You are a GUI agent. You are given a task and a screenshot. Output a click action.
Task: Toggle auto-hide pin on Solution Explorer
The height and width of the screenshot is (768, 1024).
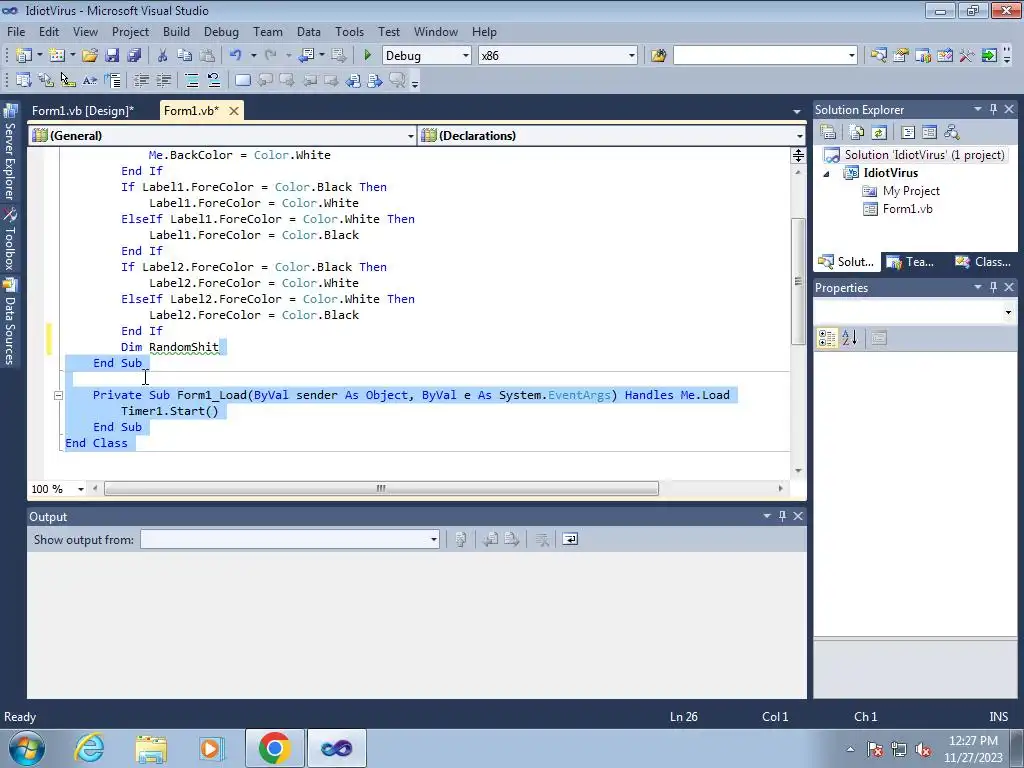[993, 110]
